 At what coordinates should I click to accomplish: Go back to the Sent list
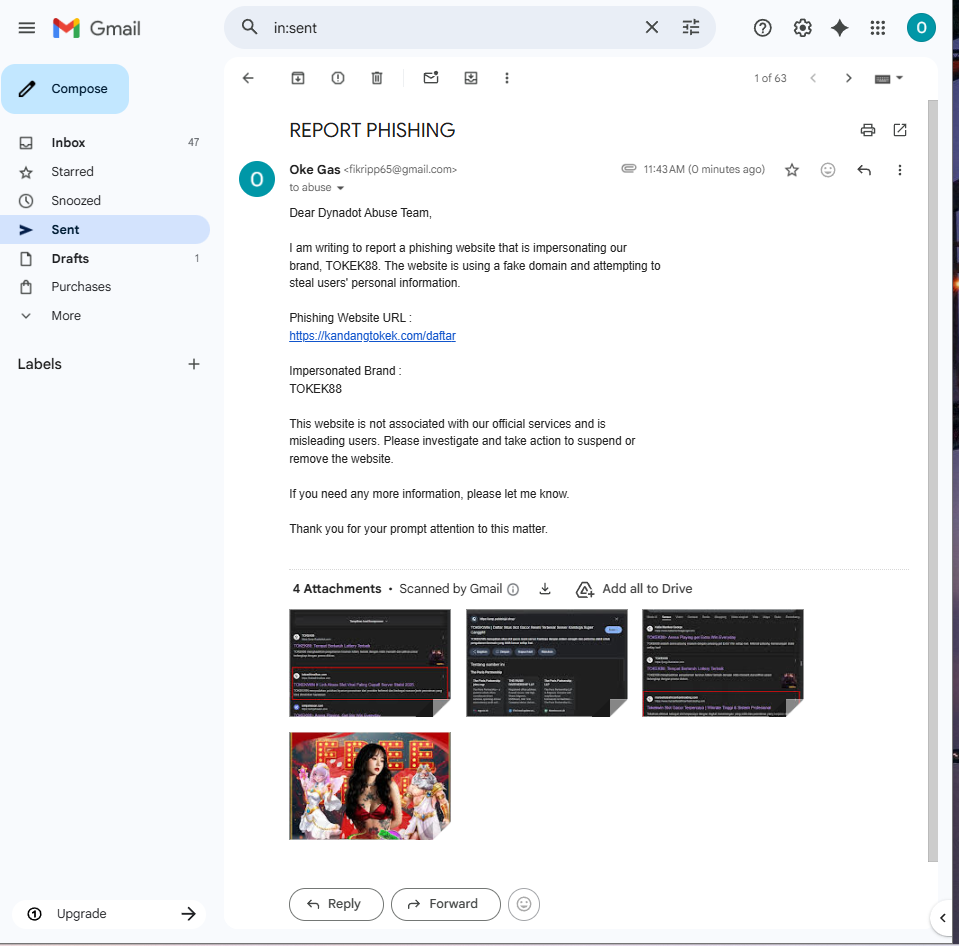248,78
